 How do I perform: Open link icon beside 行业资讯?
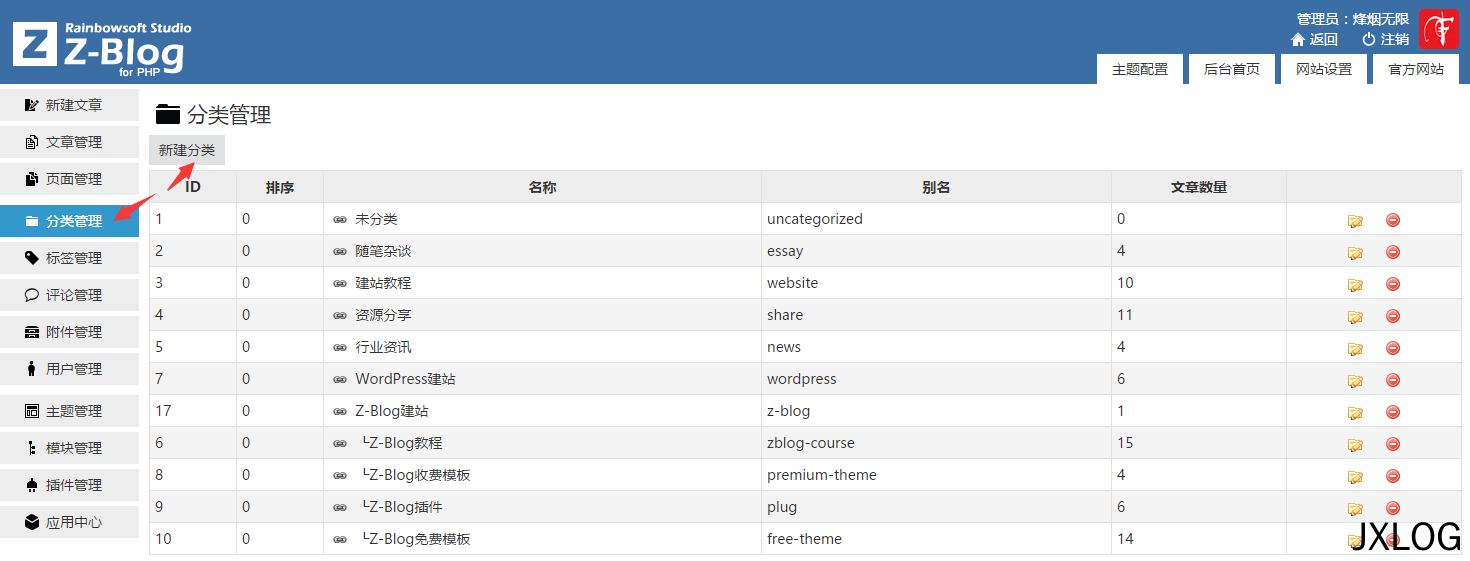coord(340,348)
